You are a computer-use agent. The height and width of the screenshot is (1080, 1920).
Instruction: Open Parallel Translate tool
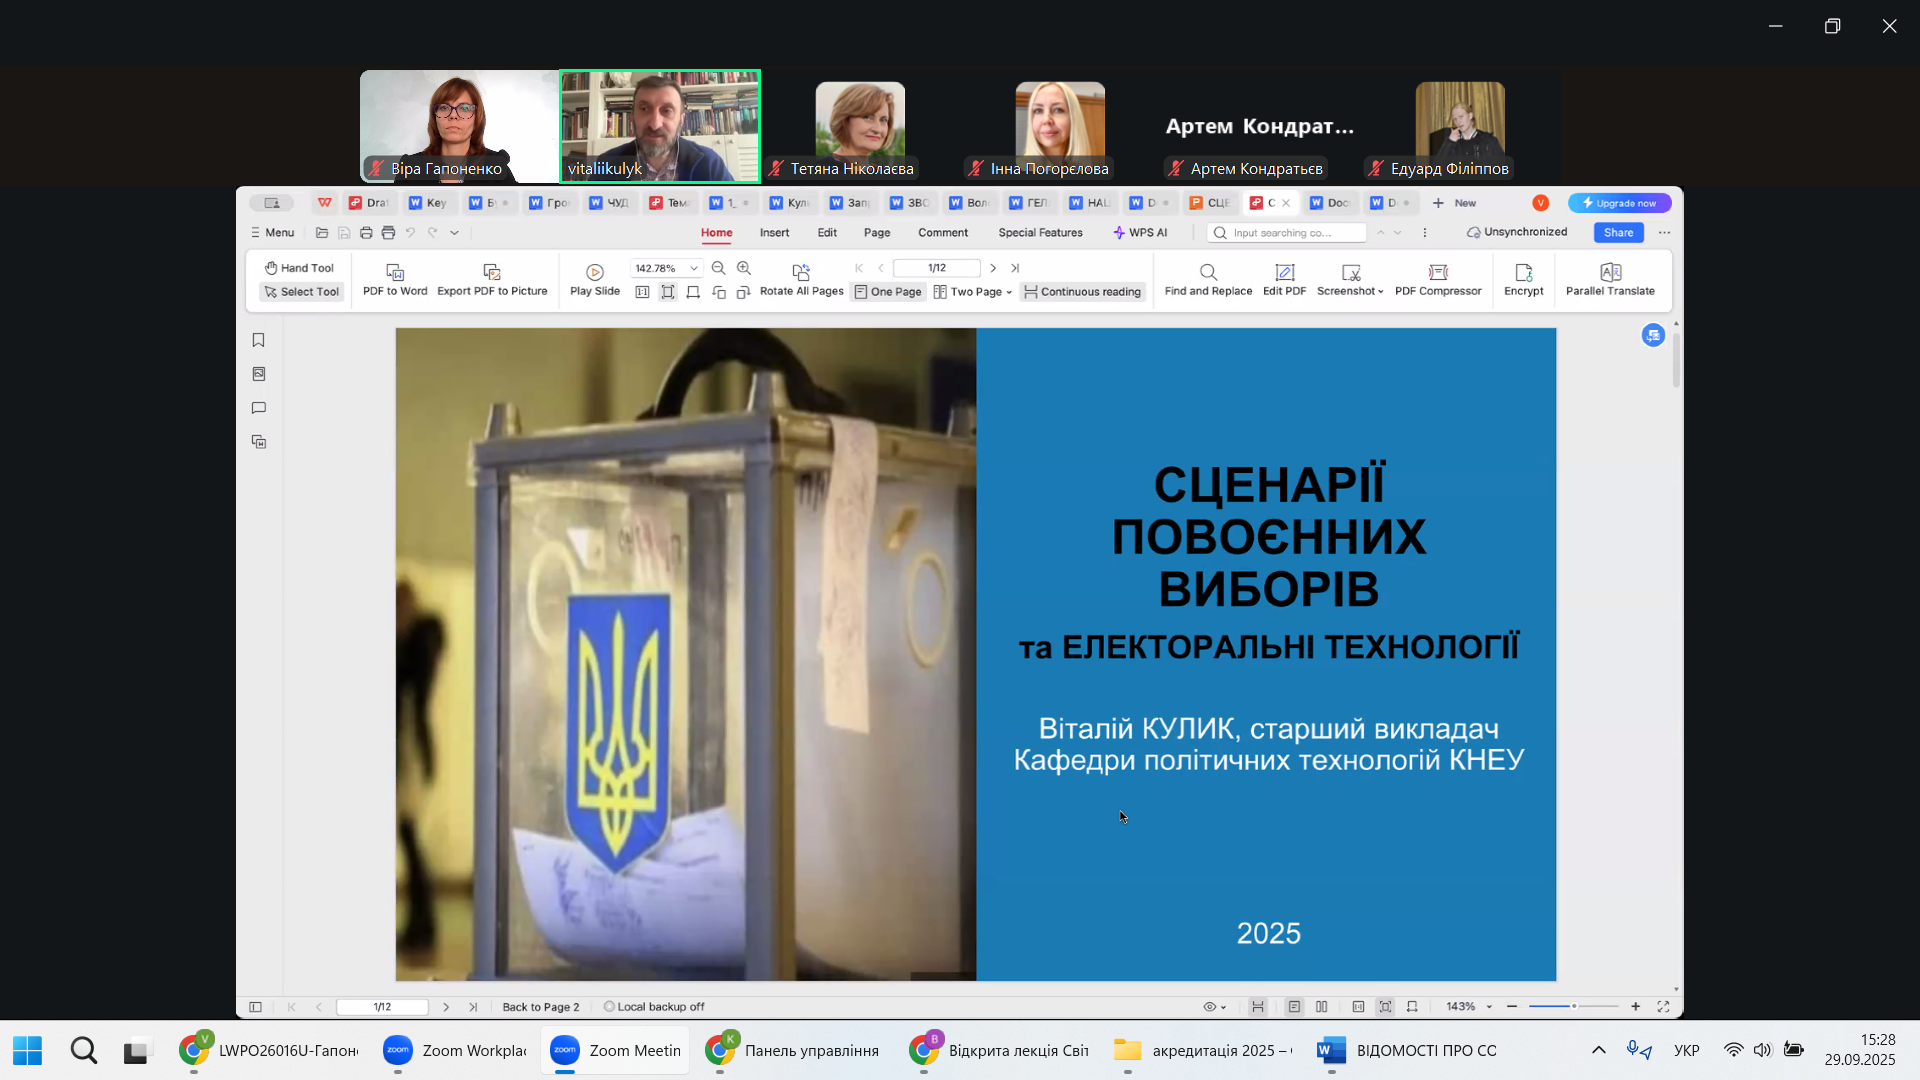click(x=1610, y=272)
